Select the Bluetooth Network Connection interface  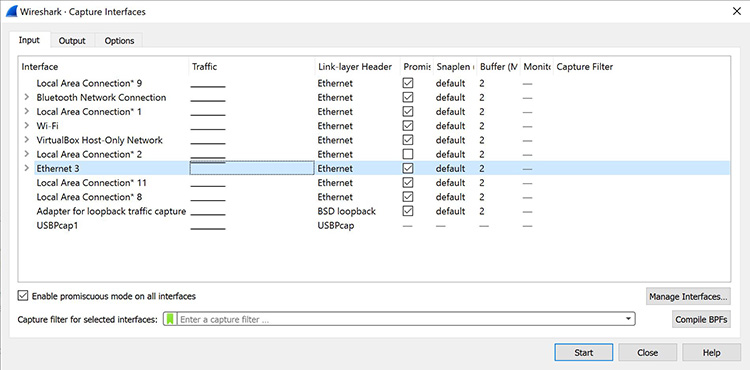click(x=101, y=98)
